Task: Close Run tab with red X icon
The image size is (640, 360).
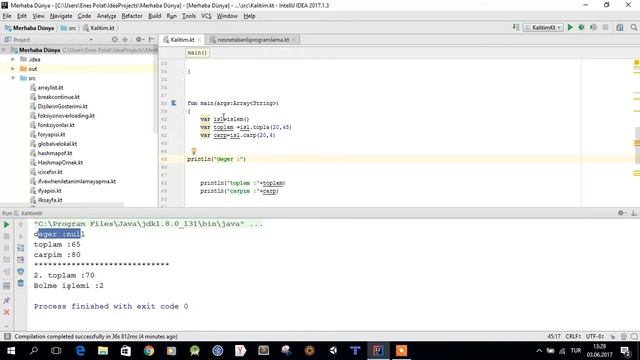Action: pyautogui.click(x=7, y=312)
